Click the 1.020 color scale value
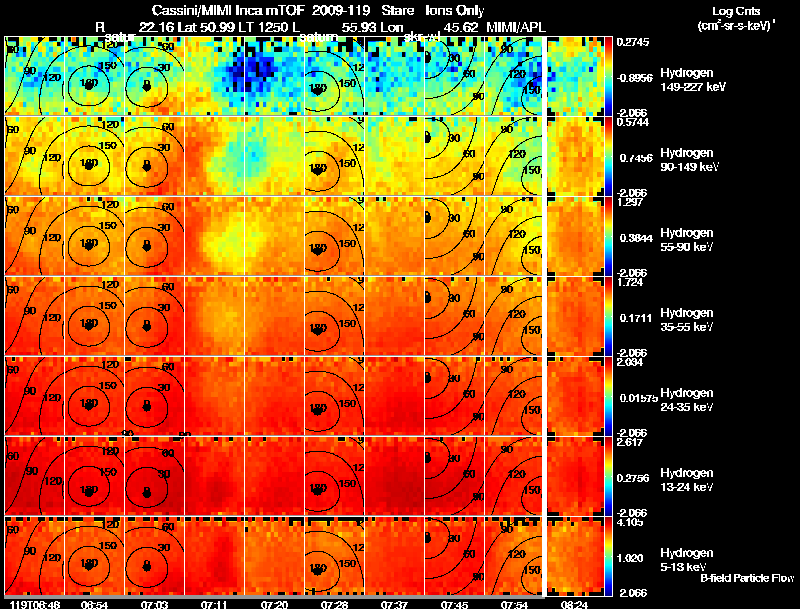800x609 pixels. click(631, 558)
